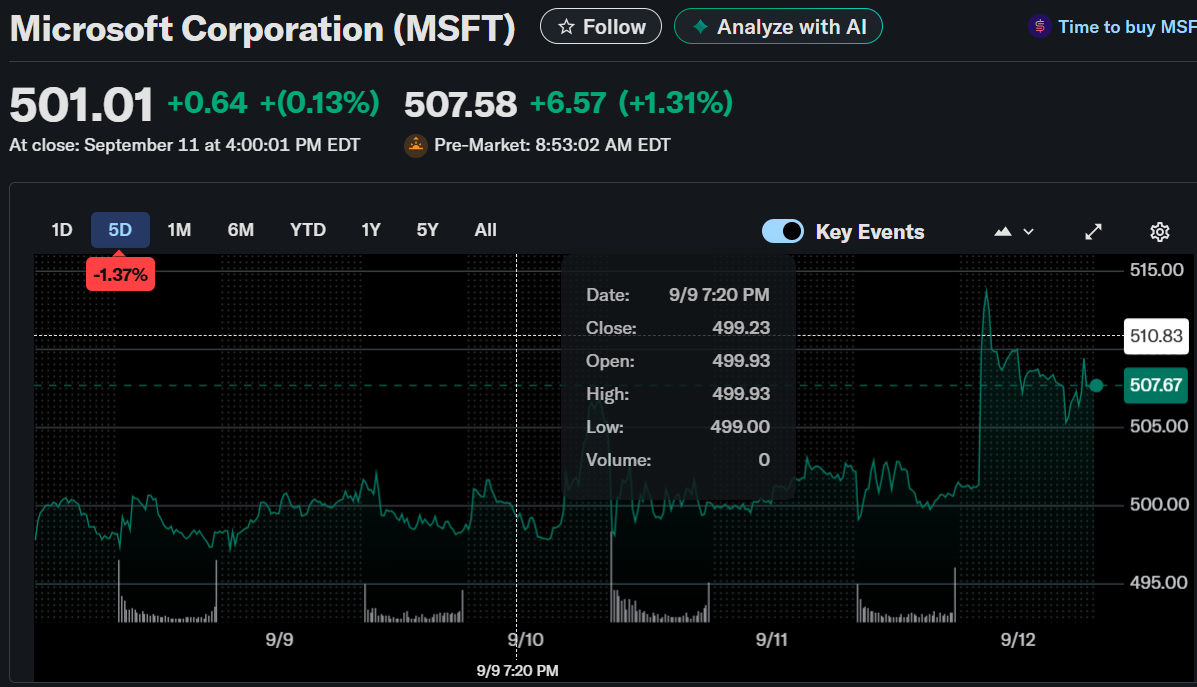Toggle the Key Events switch
1197x687 pixels.
click(782, 231)
